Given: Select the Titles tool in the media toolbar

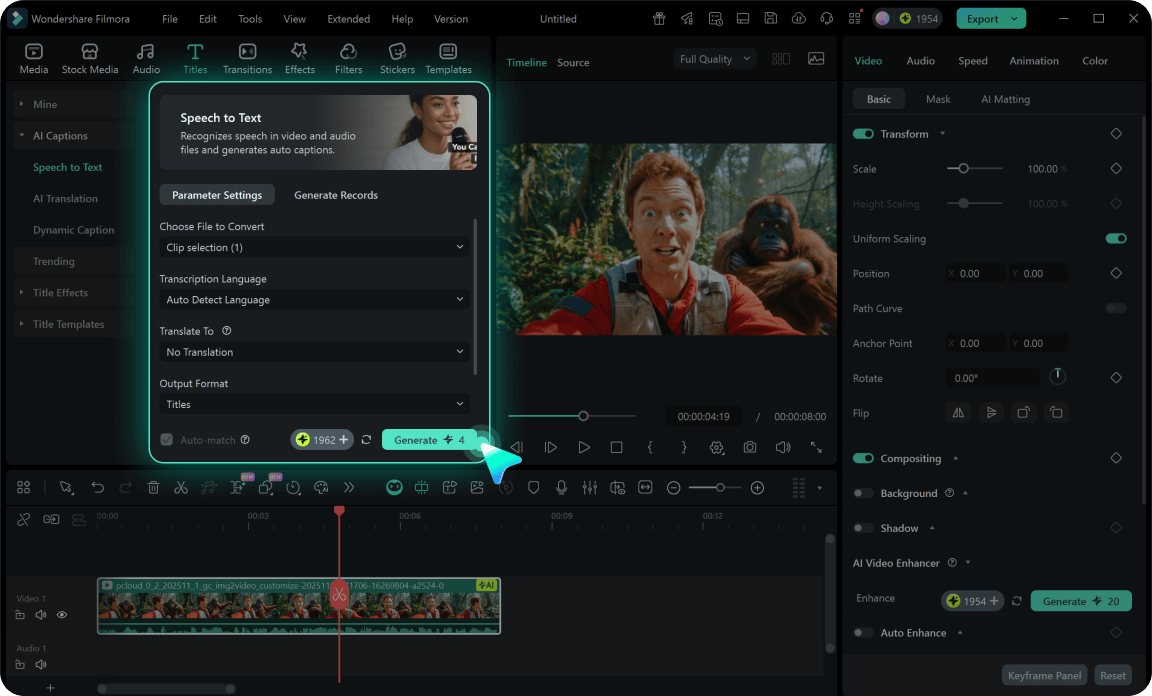Looking at the screenshot, I should pyautogui.click(x=195, y=57).
